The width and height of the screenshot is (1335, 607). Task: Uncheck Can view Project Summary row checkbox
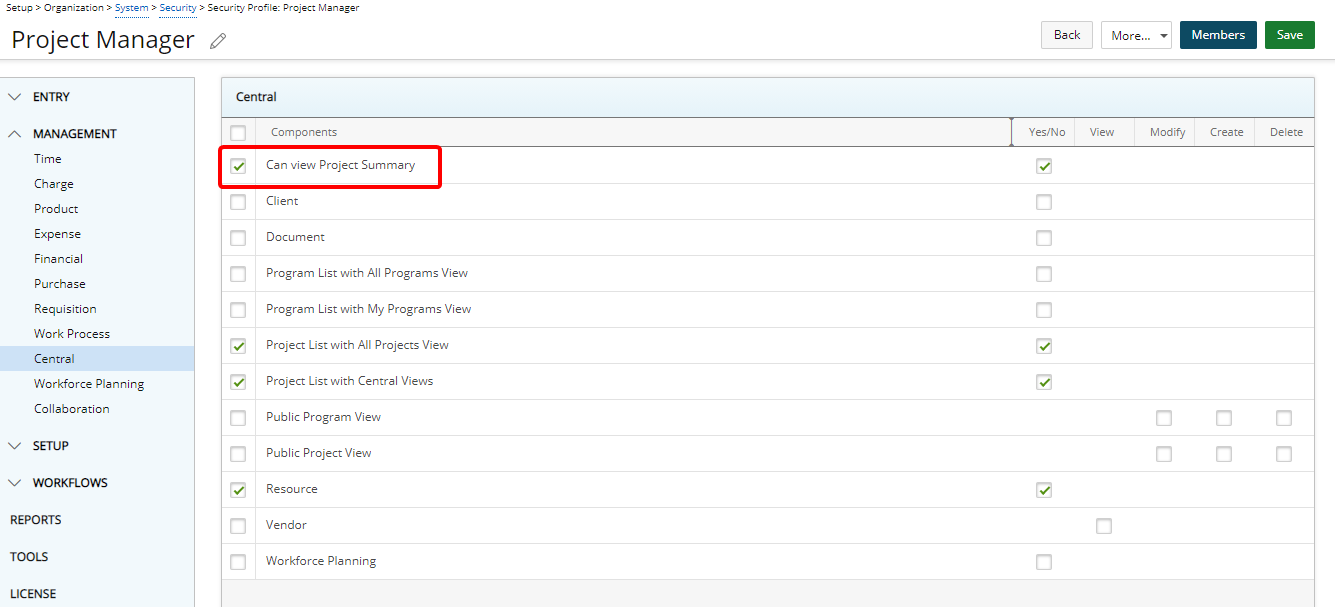[x=238, y=166]
